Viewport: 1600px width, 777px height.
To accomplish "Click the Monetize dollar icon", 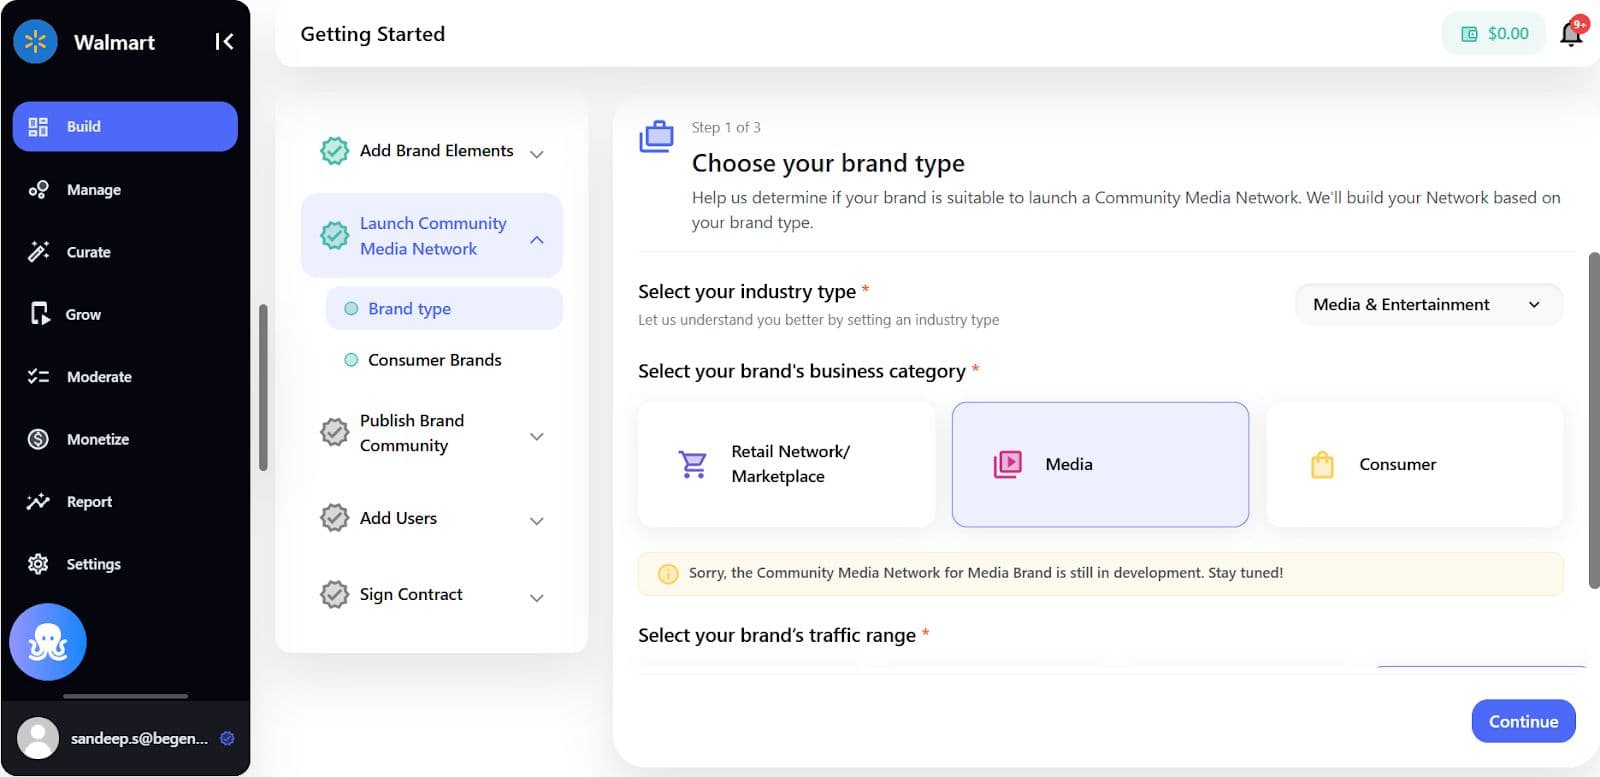I will click(38, 439).
